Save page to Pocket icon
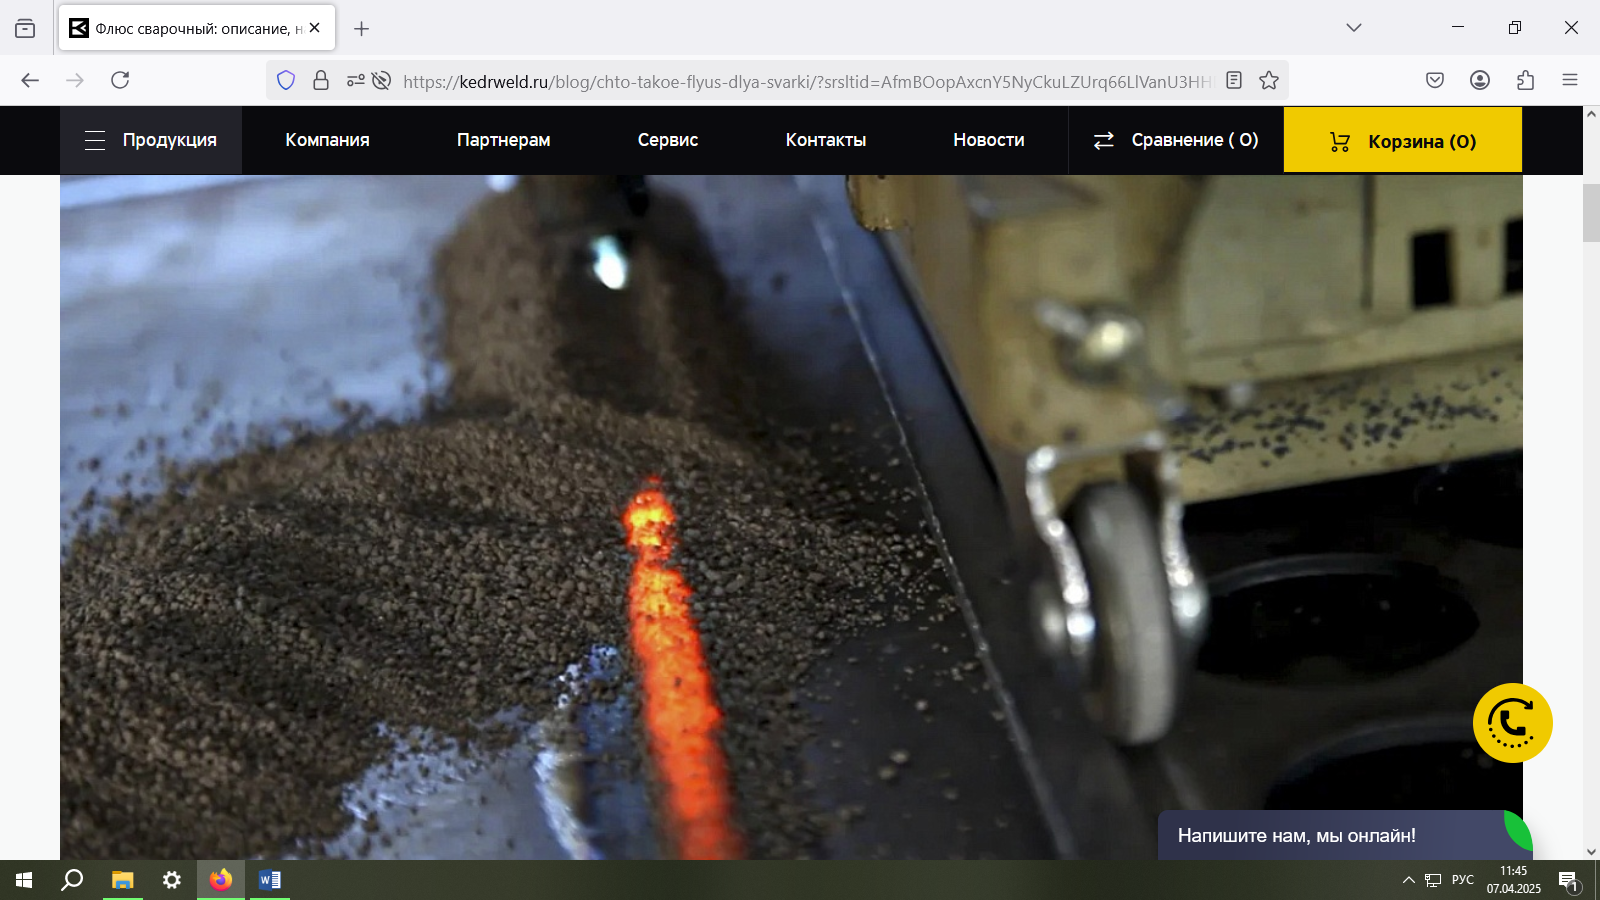 (x=1435, y=81)
